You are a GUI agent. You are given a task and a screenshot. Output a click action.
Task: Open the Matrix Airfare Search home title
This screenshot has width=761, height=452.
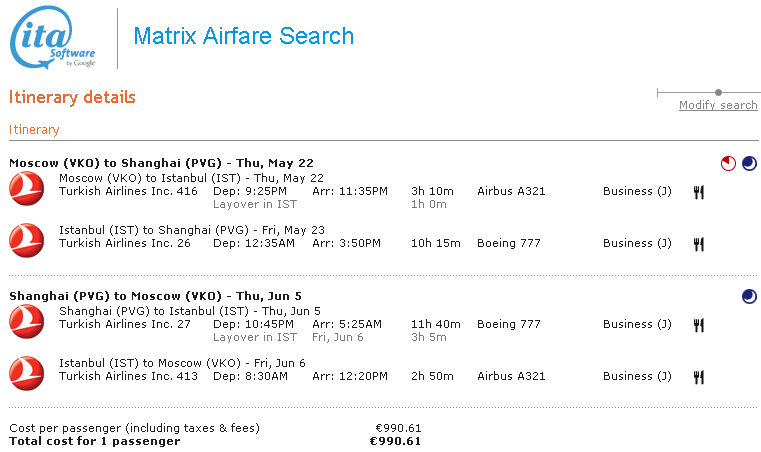tap(243, 37)
